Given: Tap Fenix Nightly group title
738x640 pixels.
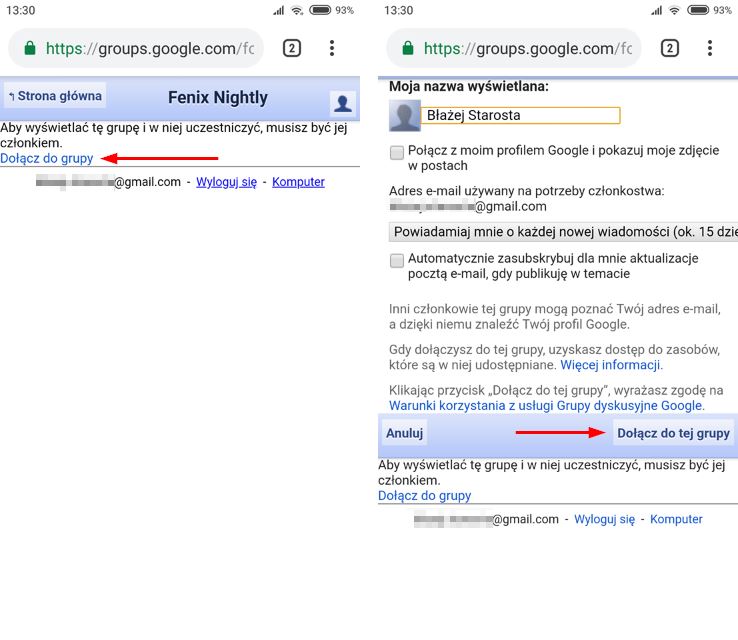Looking at the screenshot, I should coord(218,97).
